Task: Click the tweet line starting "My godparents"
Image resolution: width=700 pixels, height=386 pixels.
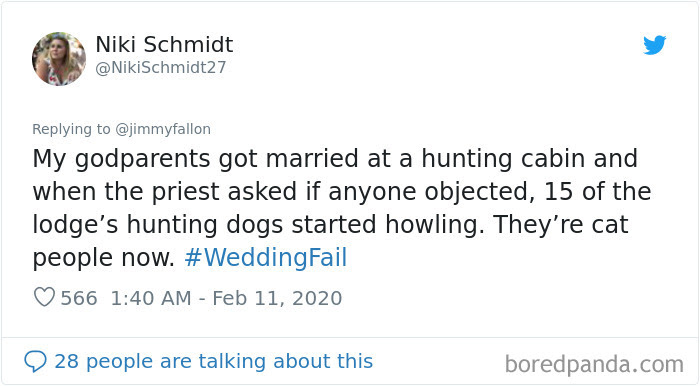Action: coord(335,159)
